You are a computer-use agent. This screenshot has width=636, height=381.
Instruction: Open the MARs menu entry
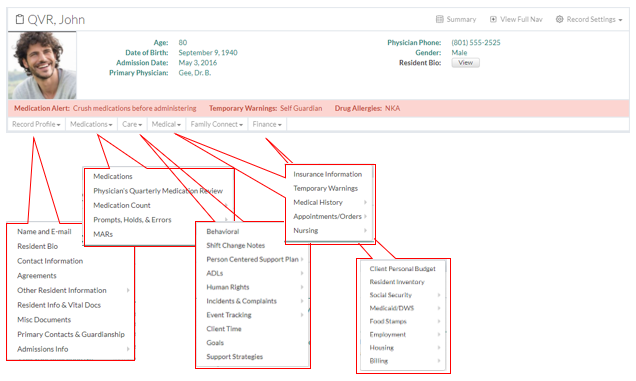pyautogui.click(x=103, y=234)
